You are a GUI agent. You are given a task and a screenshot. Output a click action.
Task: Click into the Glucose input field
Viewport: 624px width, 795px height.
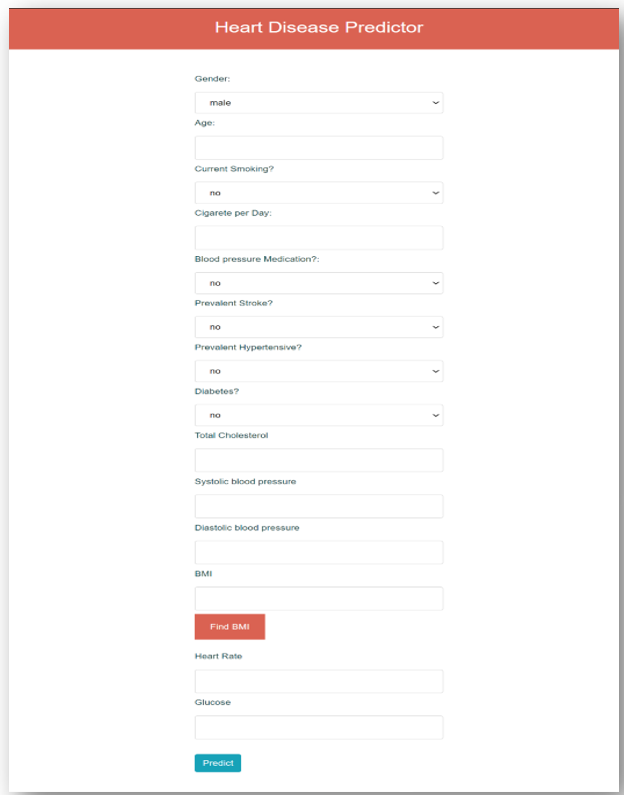(319, 728)
